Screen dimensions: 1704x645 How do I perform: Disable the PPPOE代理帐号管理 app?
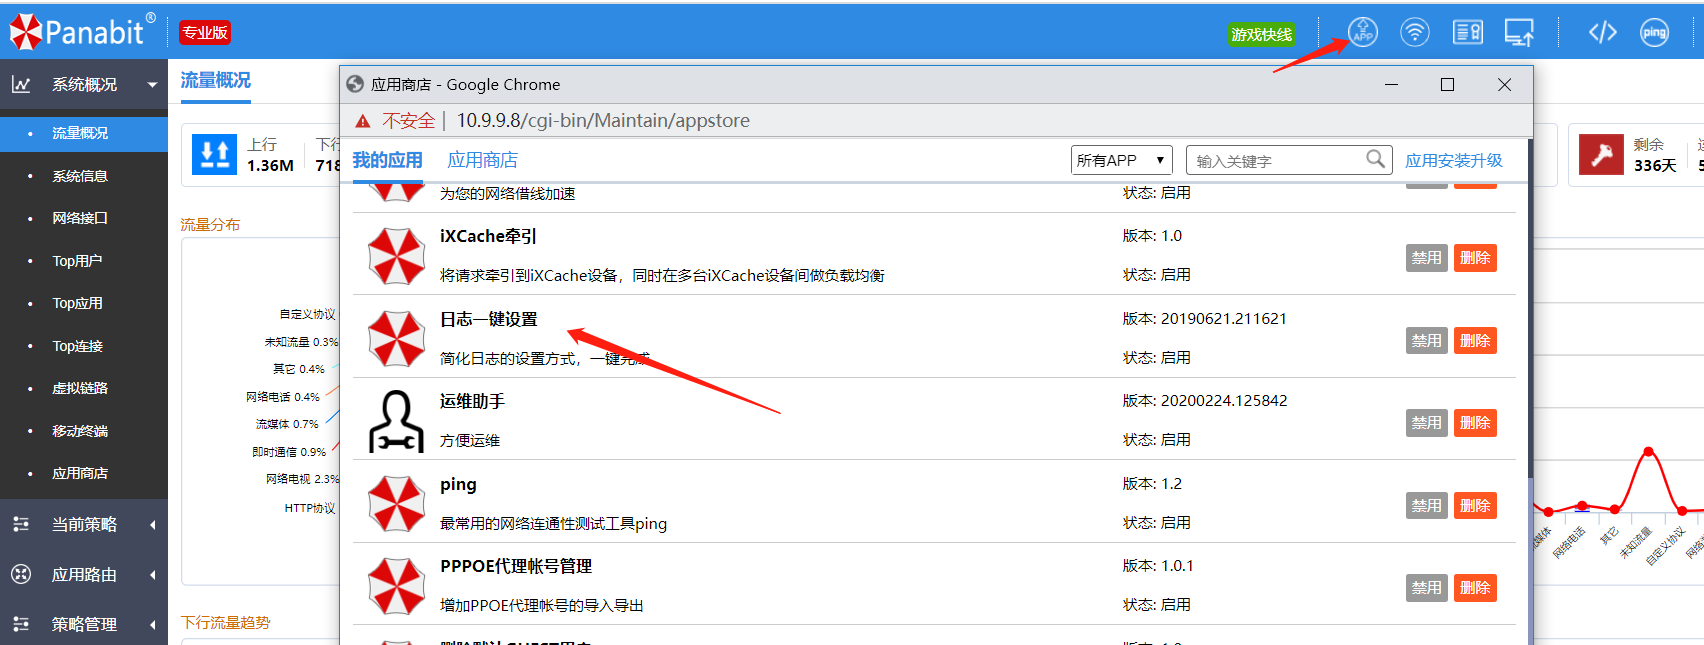(1427, 588)
